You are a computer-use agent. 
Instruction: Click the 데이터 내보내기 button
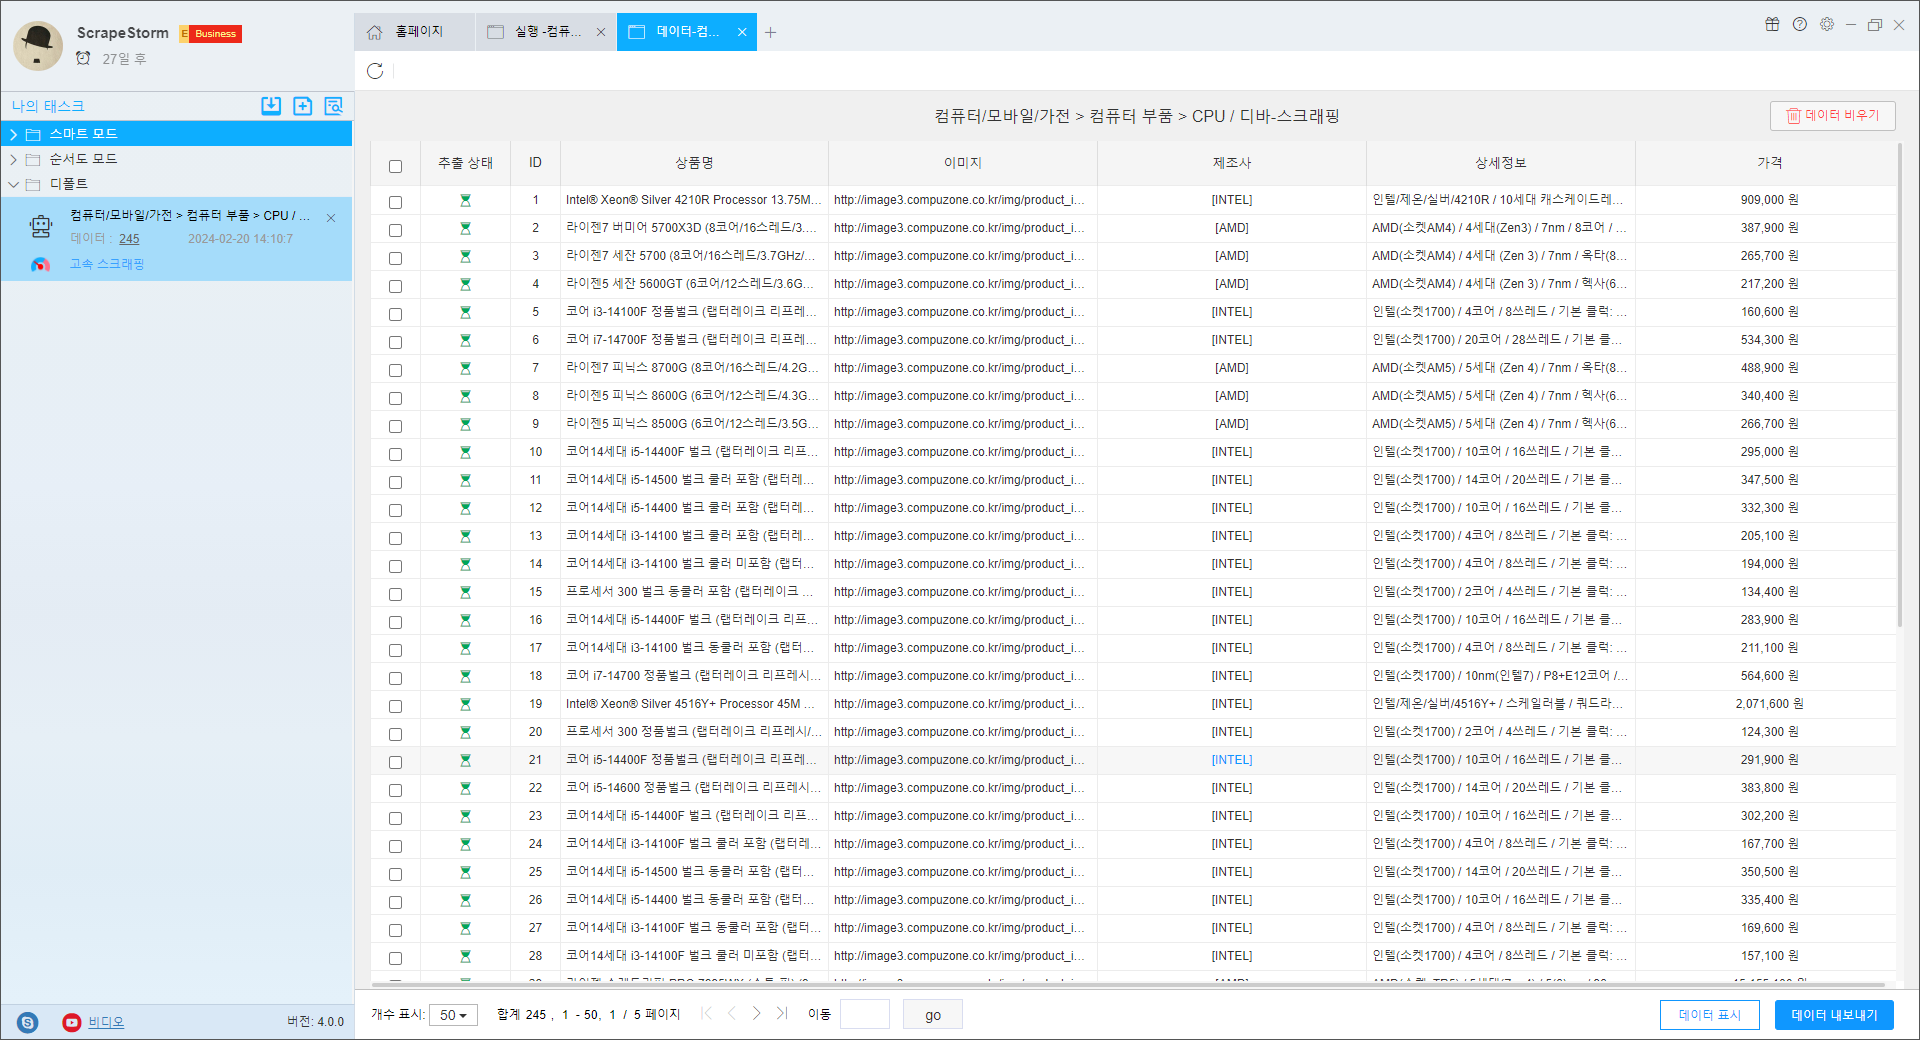point(1834,1015)
